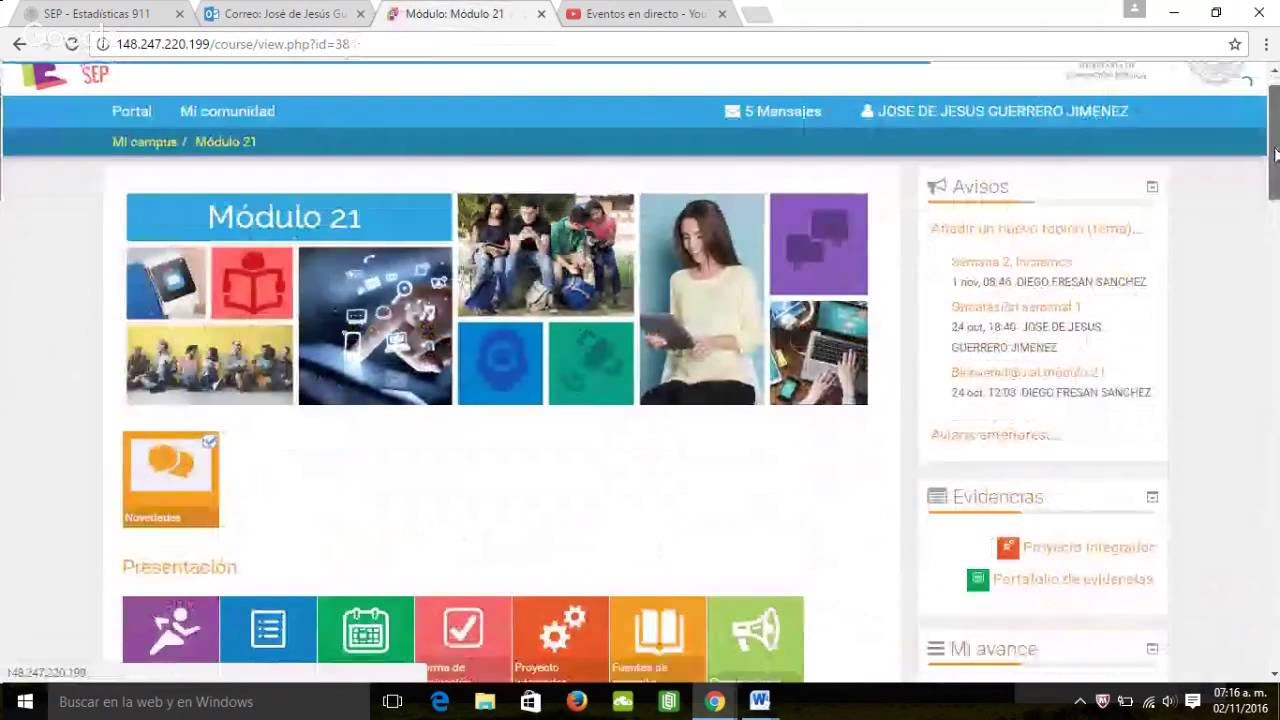The image size is (1280, 720).
Task: Open the announcement dated 24 oct, 12:03
Action: point(1028,372)
